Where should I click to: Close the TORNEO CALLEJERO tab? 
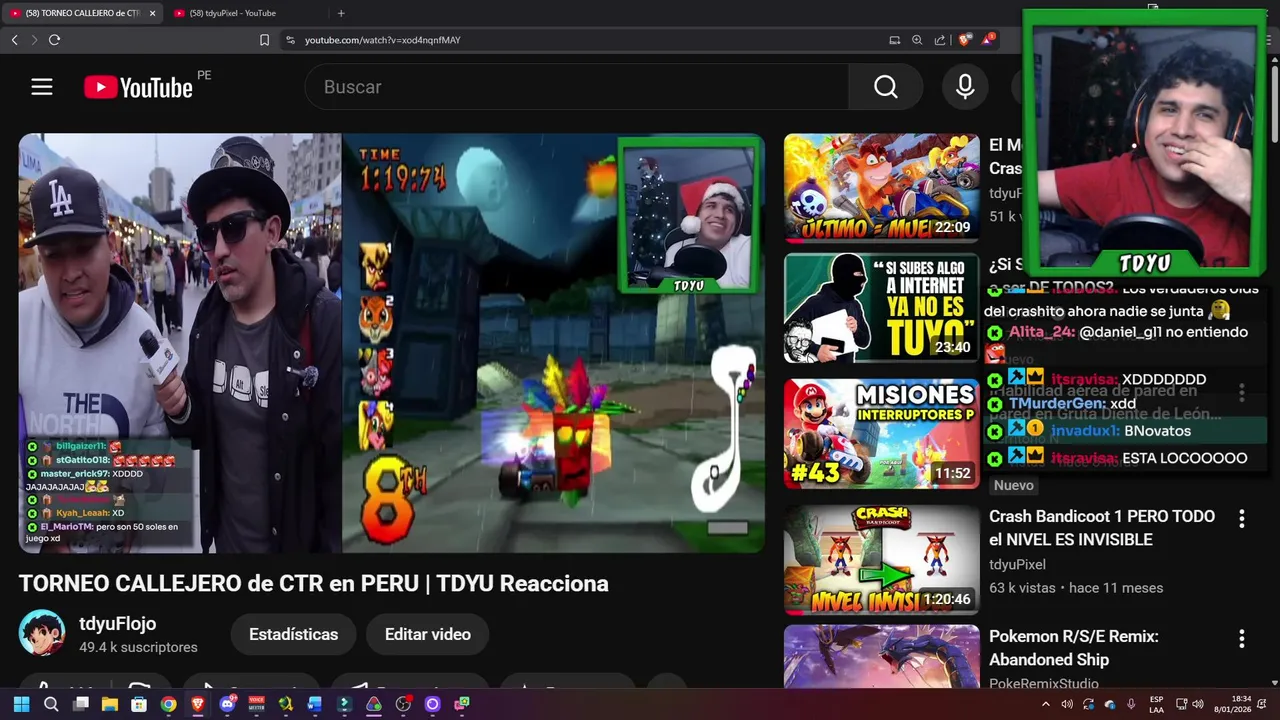point(152,13)
